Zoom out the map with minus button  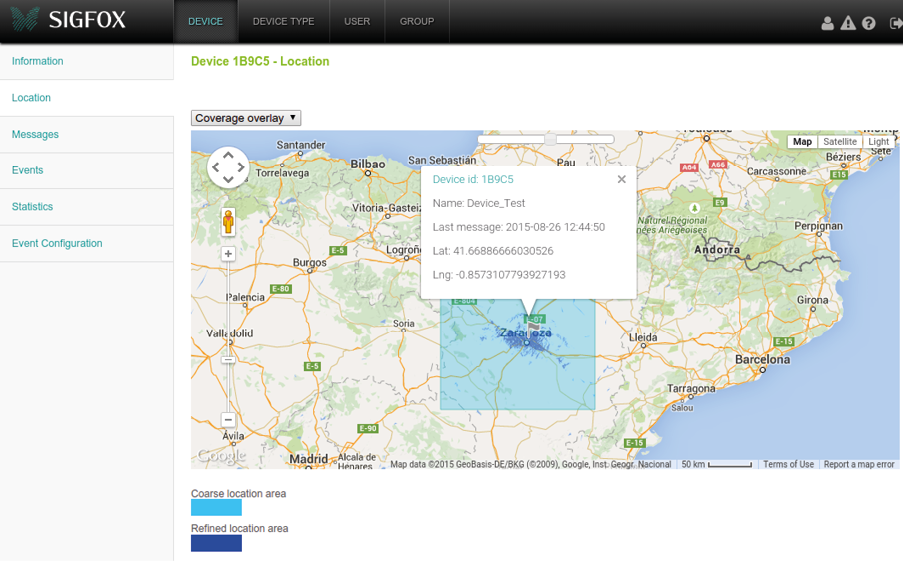[228, 419]
